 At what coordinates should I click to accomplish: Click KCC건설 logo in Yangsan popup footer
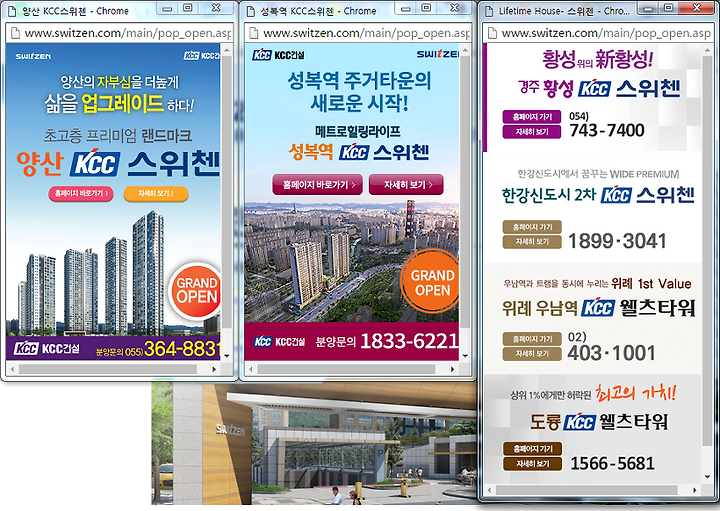pos(46,349)
